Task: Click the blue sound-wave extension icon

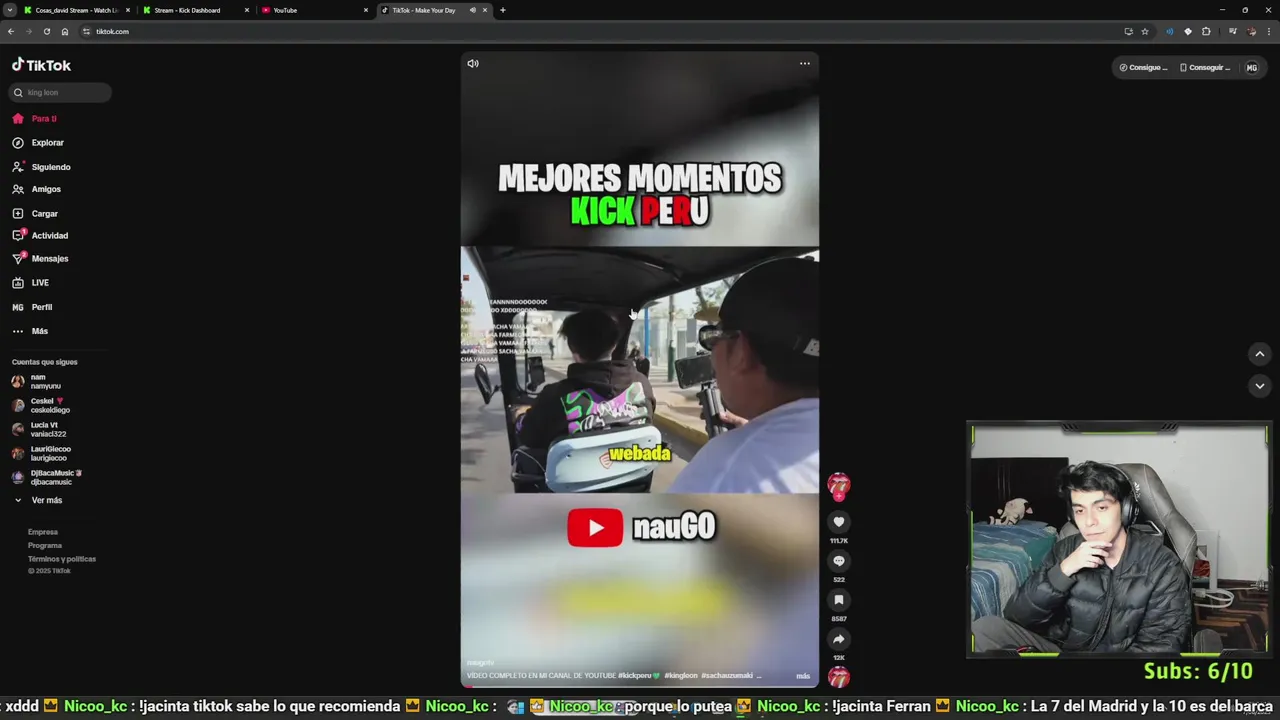Action: [x=1169, y=31]
